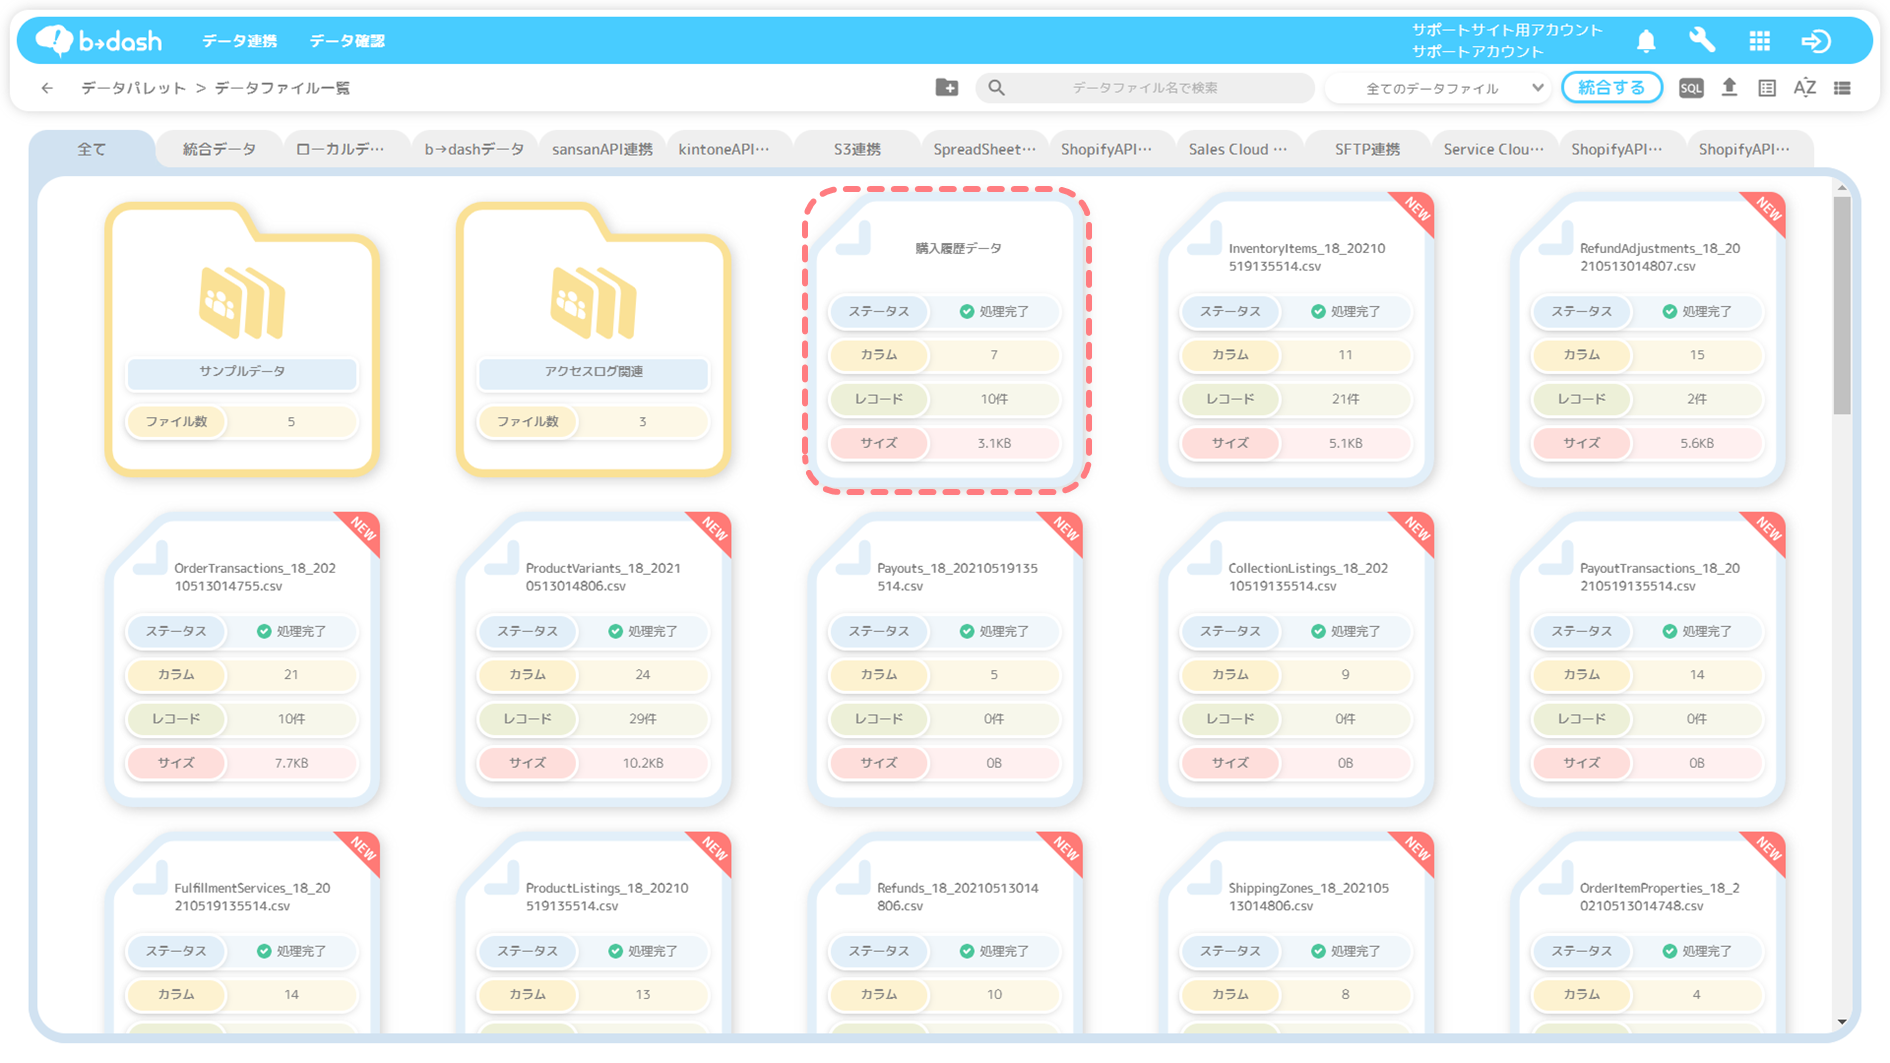This screenshot has height=1063, width=1890.
Task: Go back with the left arrow
Action: click(47, 88)
